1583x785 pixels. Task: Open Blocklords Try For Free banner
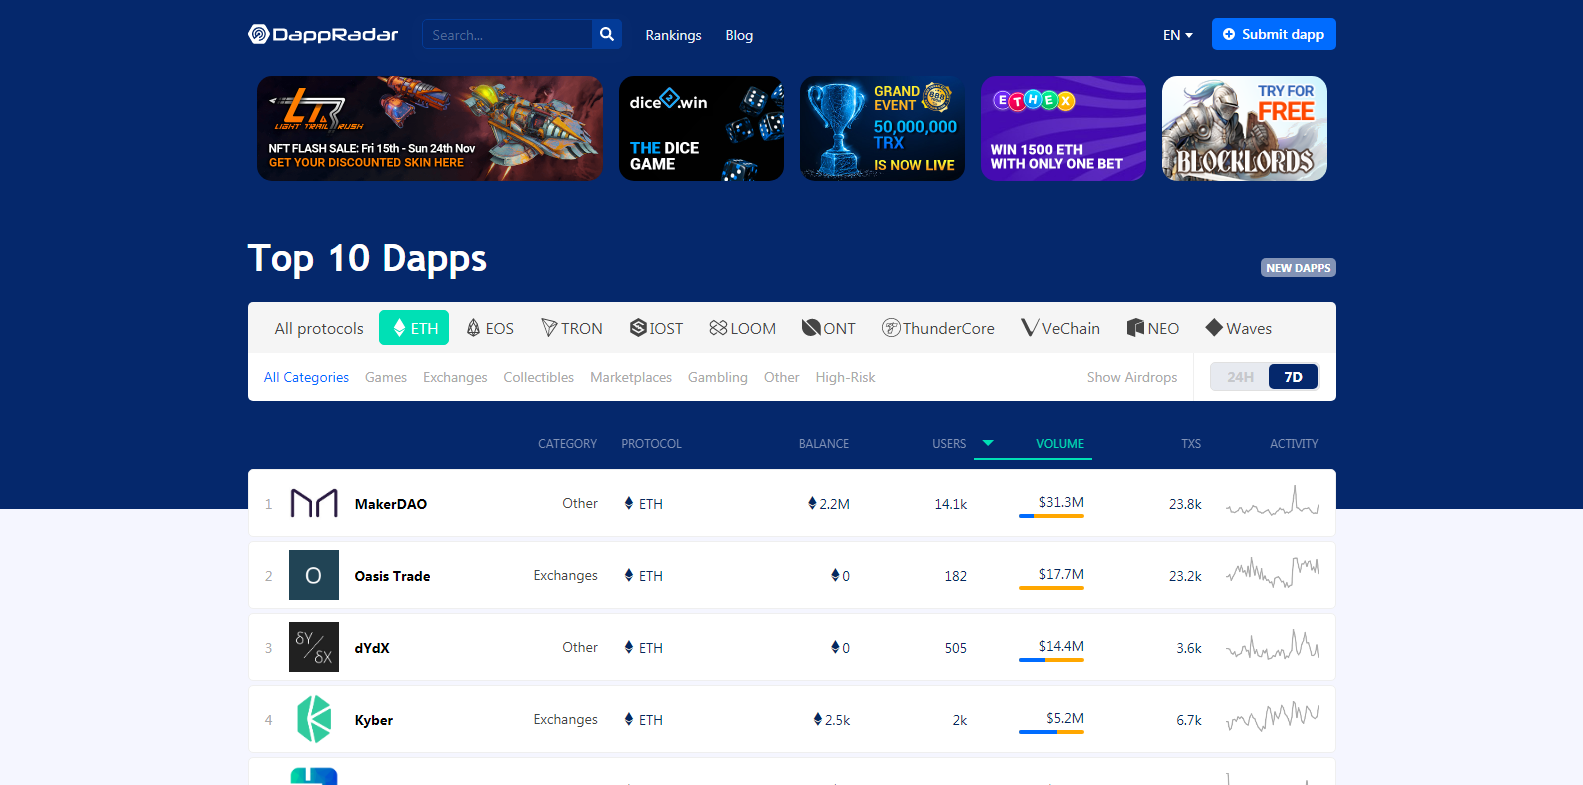click(x=1244, y=128)
